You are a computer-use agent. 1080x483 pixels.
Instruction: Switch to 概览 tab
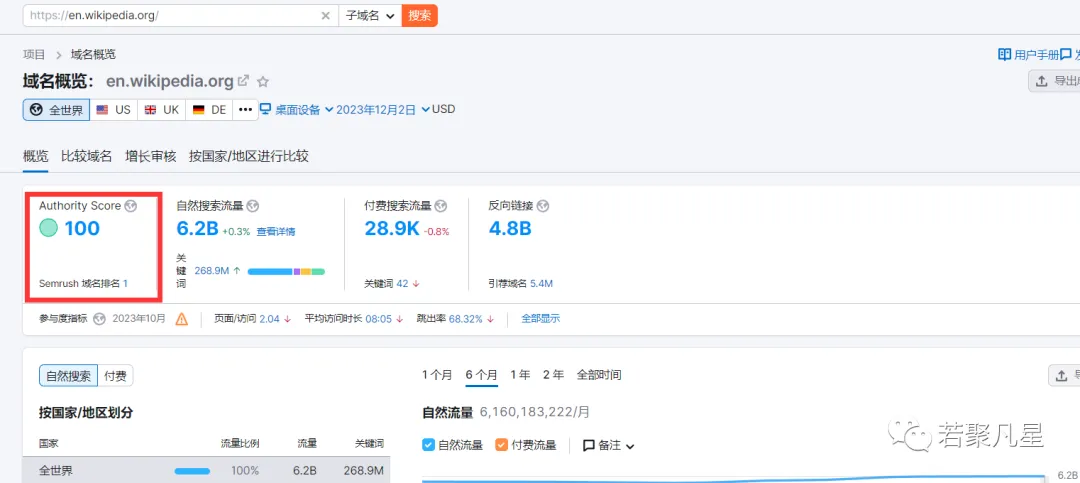(36, 156)
